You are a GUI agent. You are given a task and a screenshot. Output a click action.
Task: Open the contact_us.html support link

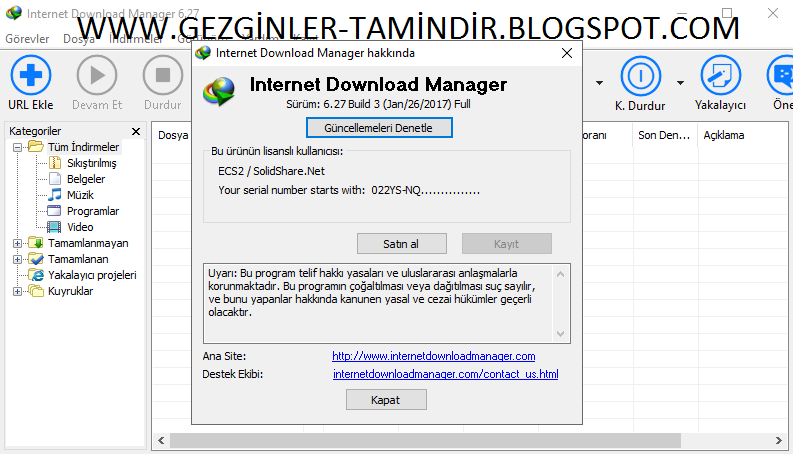coord(446,375)
